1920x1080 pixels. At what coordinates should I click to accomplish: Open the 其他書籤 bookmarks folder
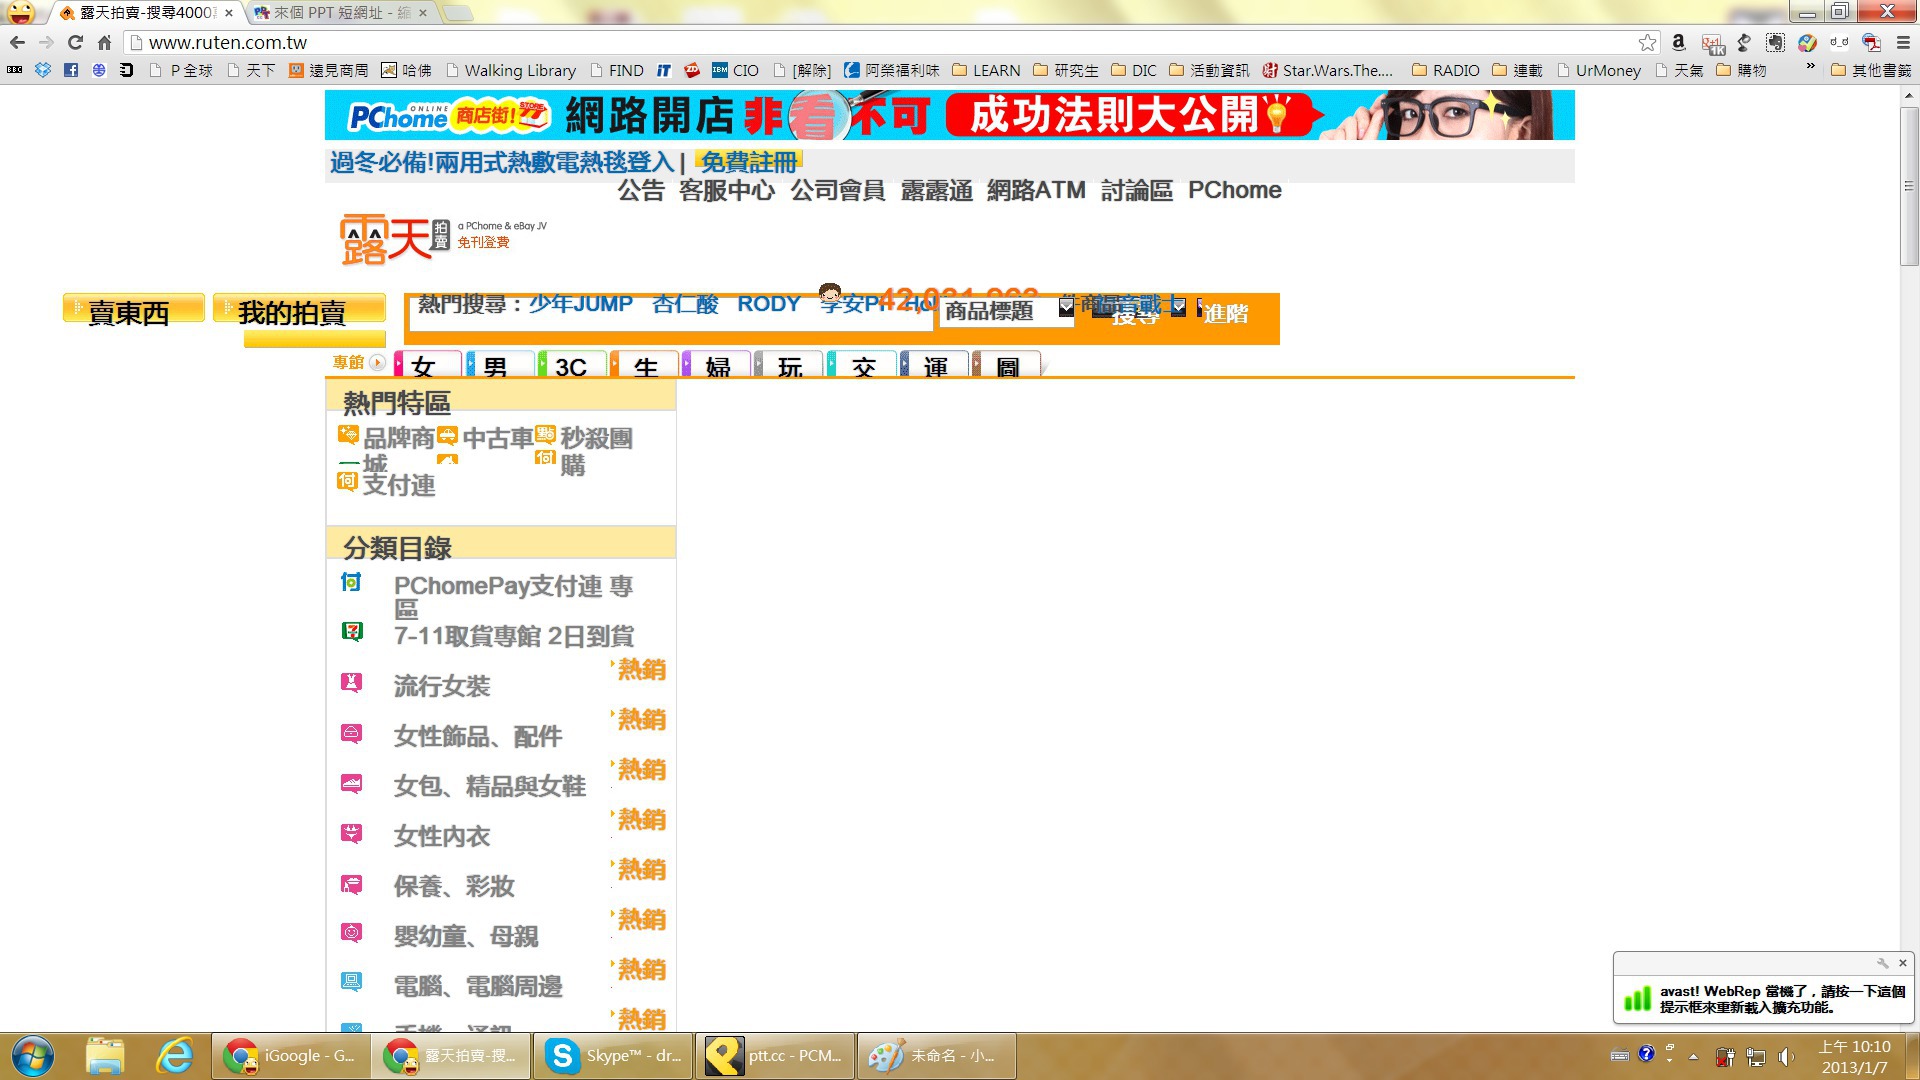[x=1870, y=70]
